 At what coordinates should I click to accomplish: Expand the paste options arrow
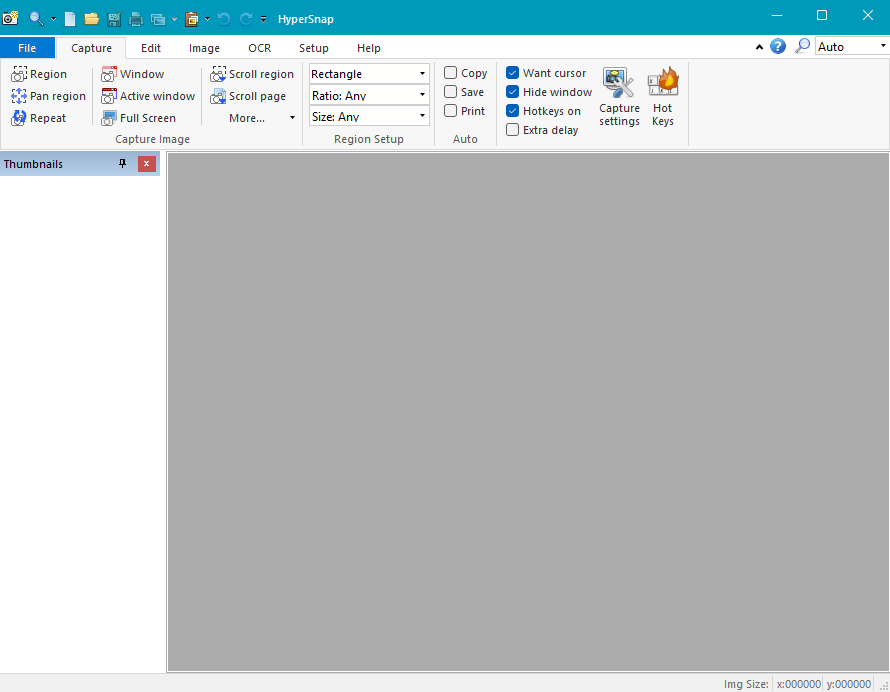pos(207,19)
